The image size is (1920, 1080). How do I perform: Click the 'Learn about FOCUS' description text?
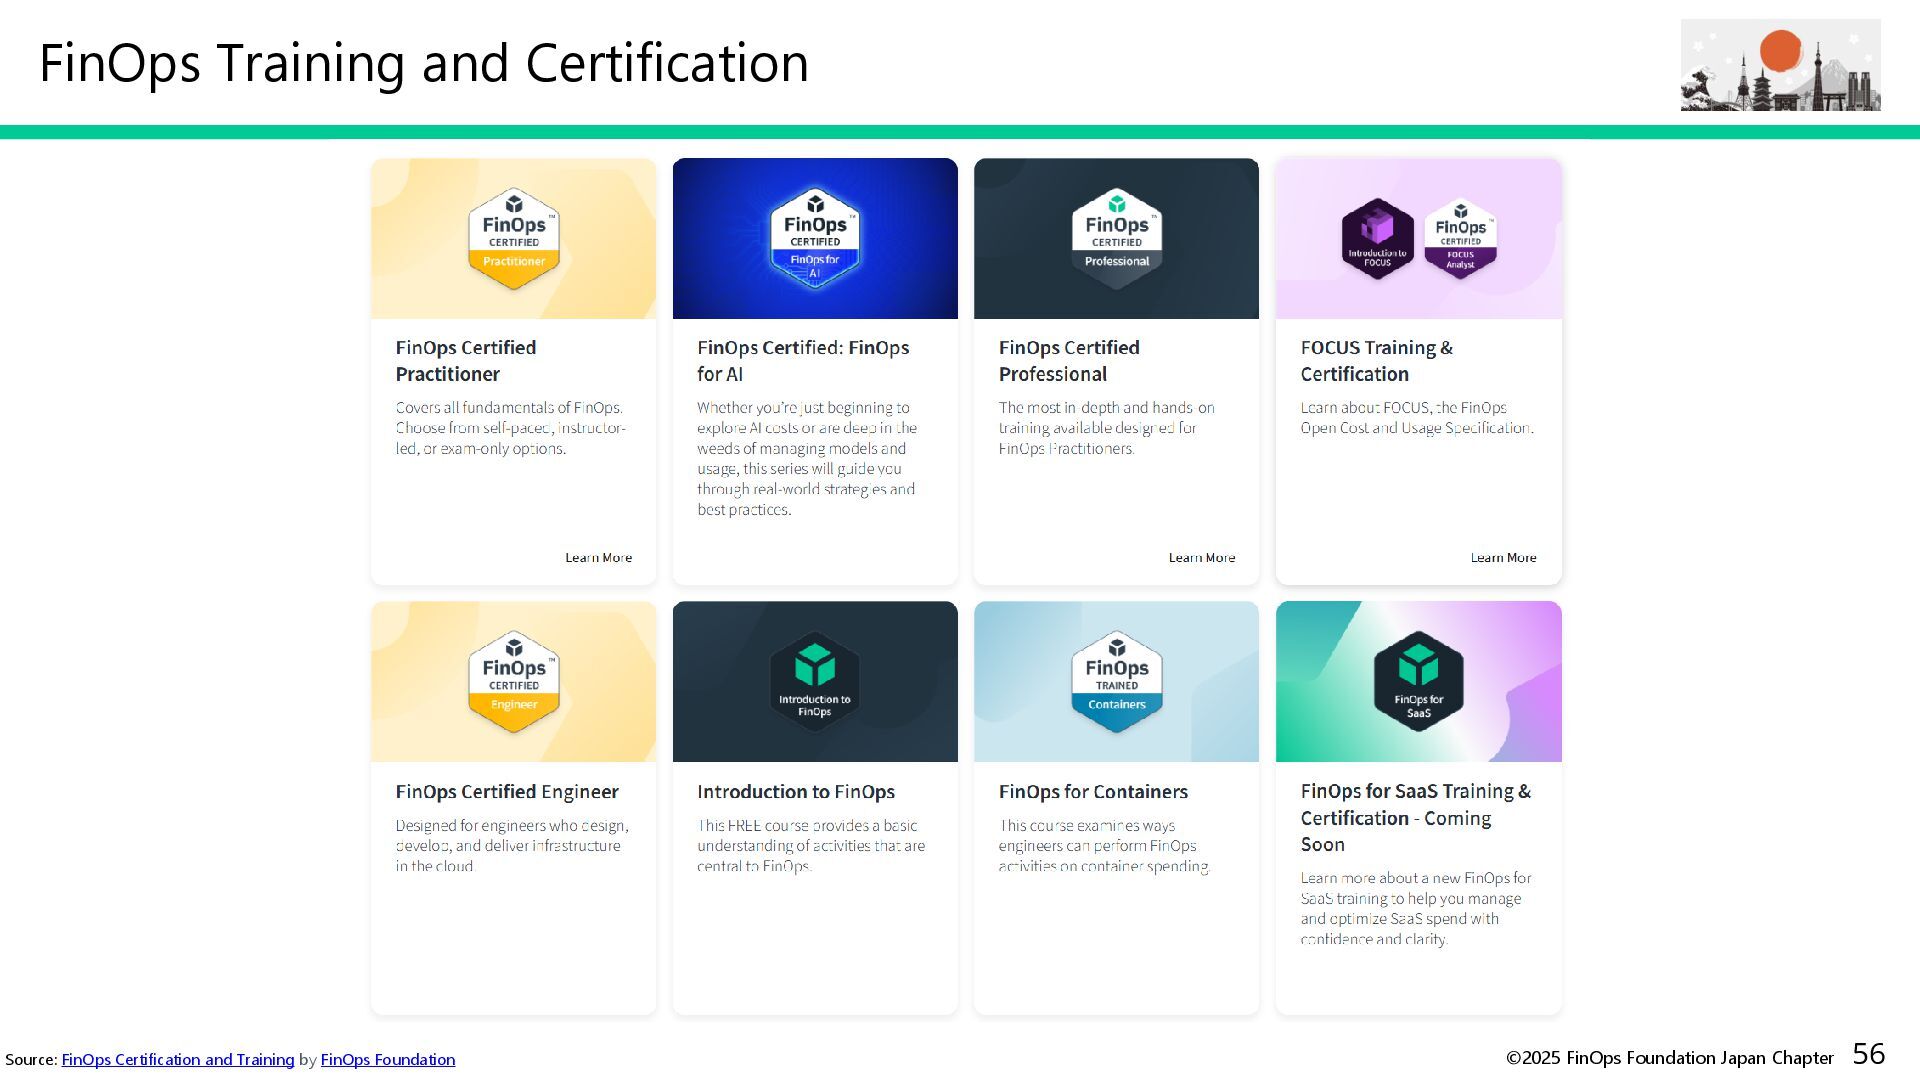click(x=1417, y=418)
